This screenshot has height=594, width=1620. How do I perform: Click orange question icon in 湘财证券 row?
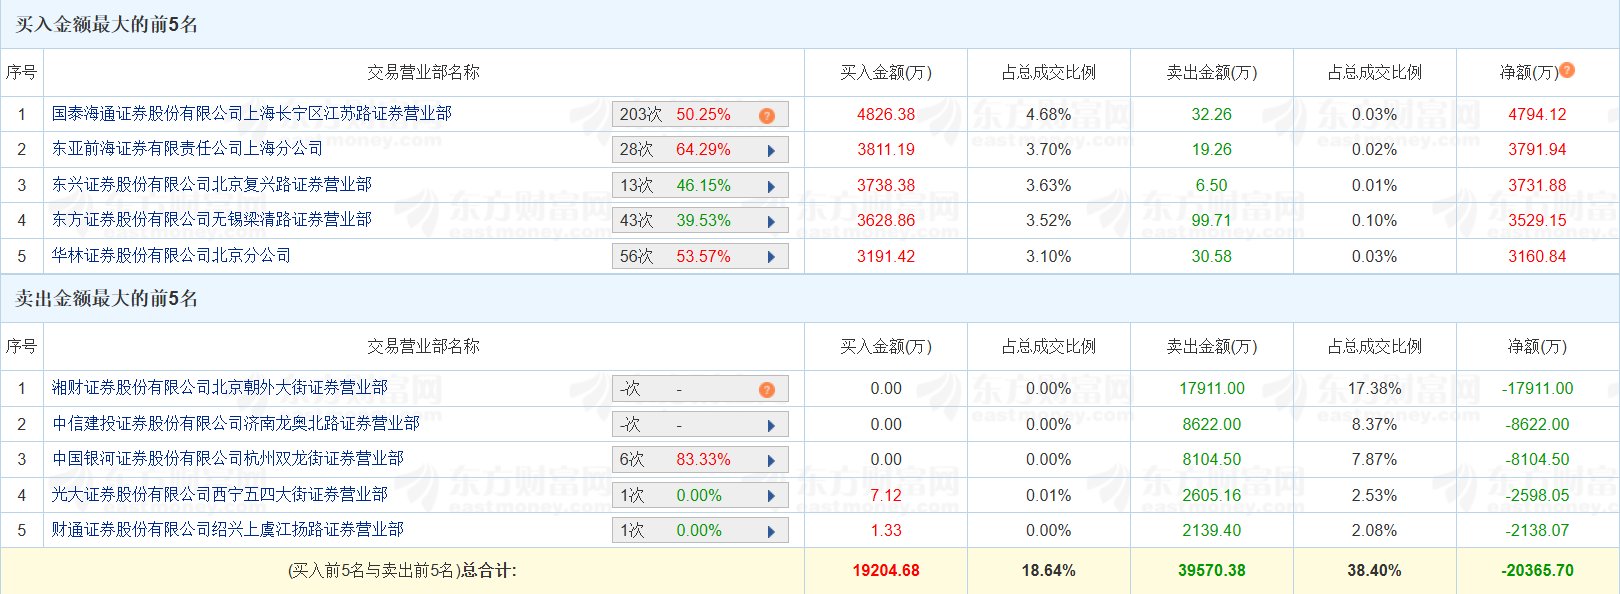(767, 390)
